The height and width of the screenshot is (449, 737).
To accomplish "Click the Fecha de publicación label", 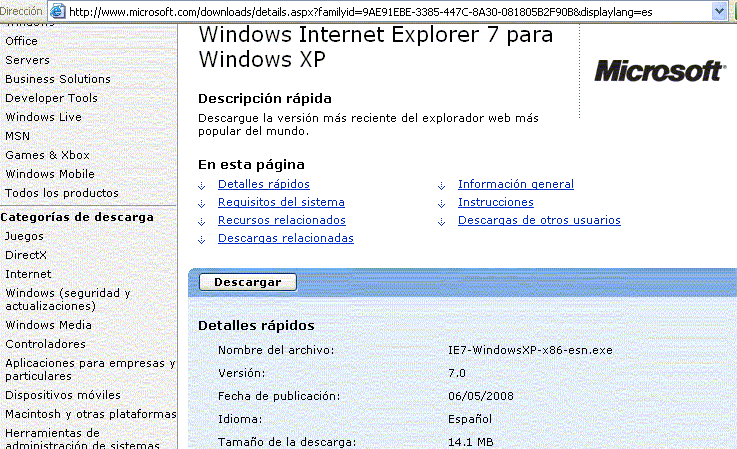I will 279,396.
